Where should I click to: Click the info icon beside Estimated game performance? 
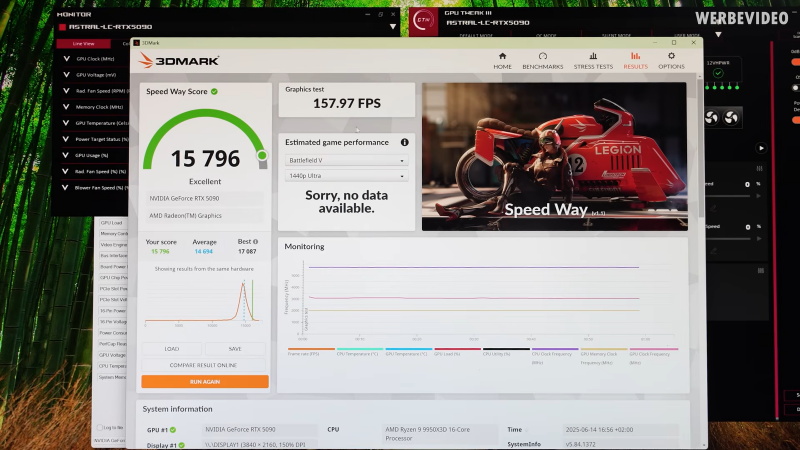click(405, 142)
